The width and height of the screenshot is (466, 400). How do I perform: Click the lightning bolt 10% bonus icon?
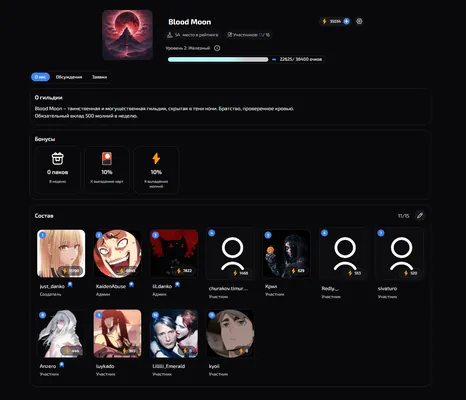pos(156,158)
